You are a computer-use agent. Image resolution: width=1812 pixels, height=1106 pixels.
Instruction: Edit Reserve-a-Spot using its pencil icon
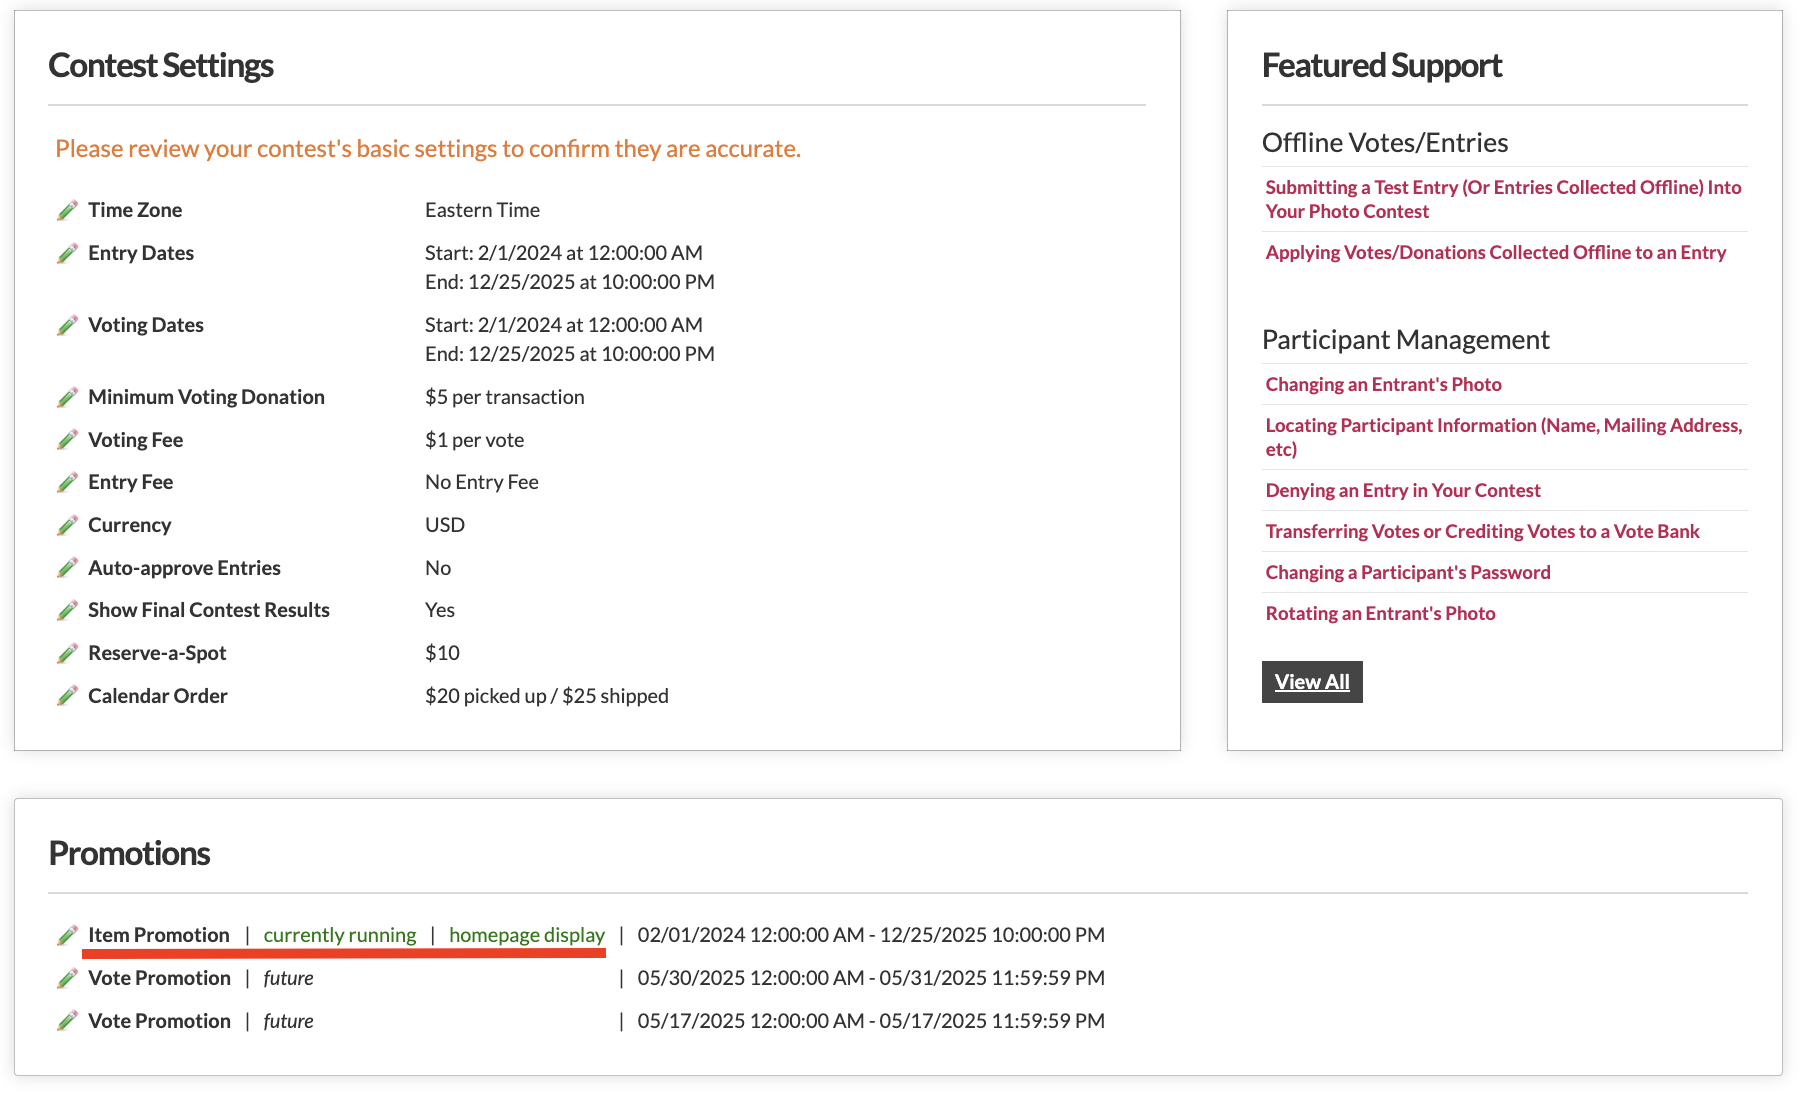pyautogui.click(x=67, y=653)
